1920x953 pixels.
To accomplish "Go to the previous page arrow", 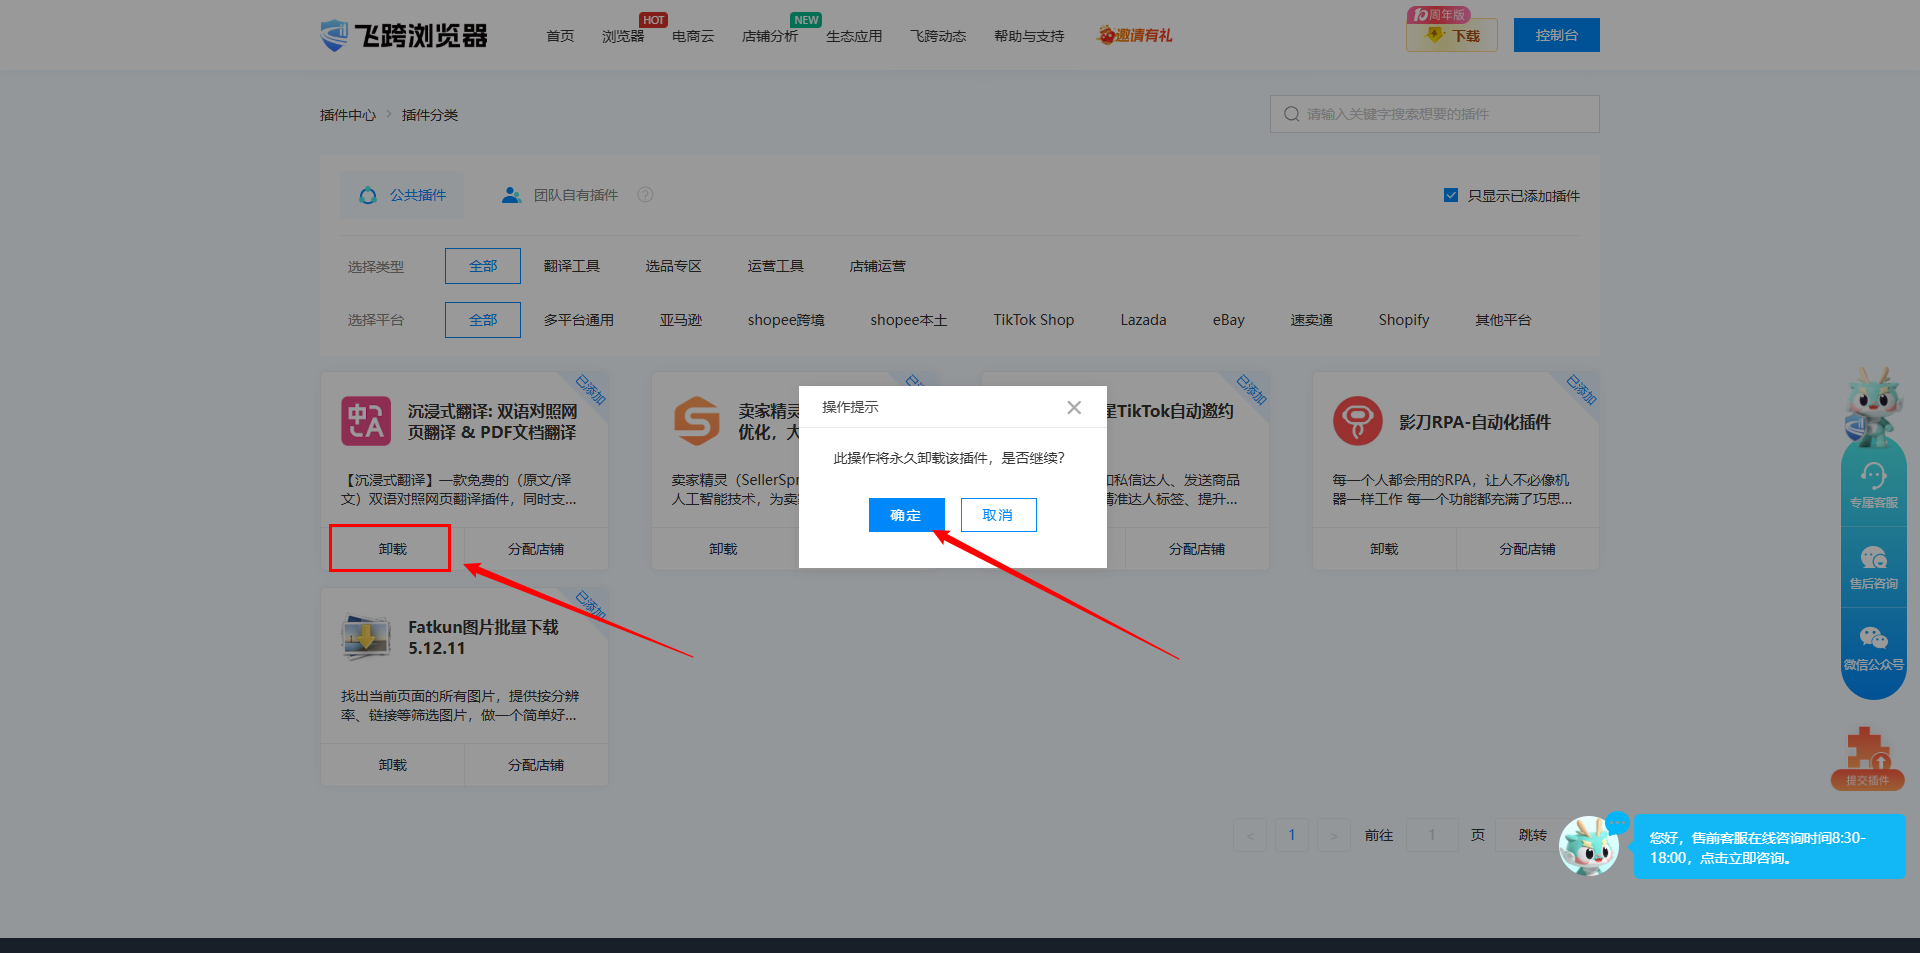I will tap(1250, 835).
